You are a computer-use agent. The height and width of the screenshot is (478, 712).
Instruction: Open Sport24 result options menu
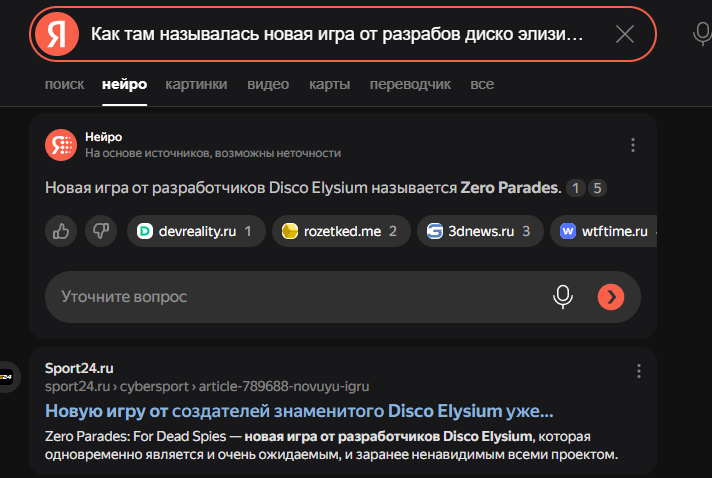[x=639, y=371]
